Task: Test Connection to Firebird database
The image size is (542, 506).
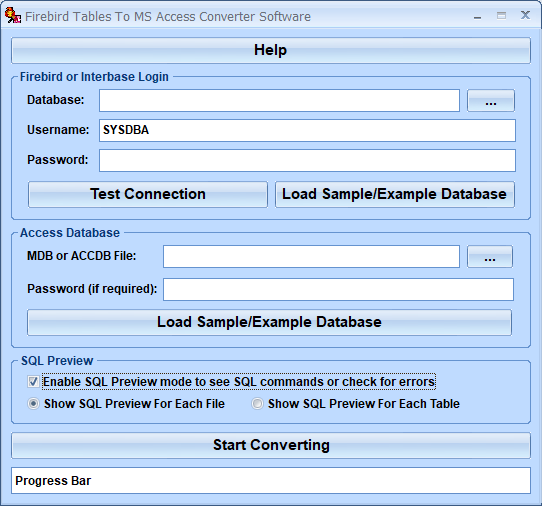Action: coord(148,194)
